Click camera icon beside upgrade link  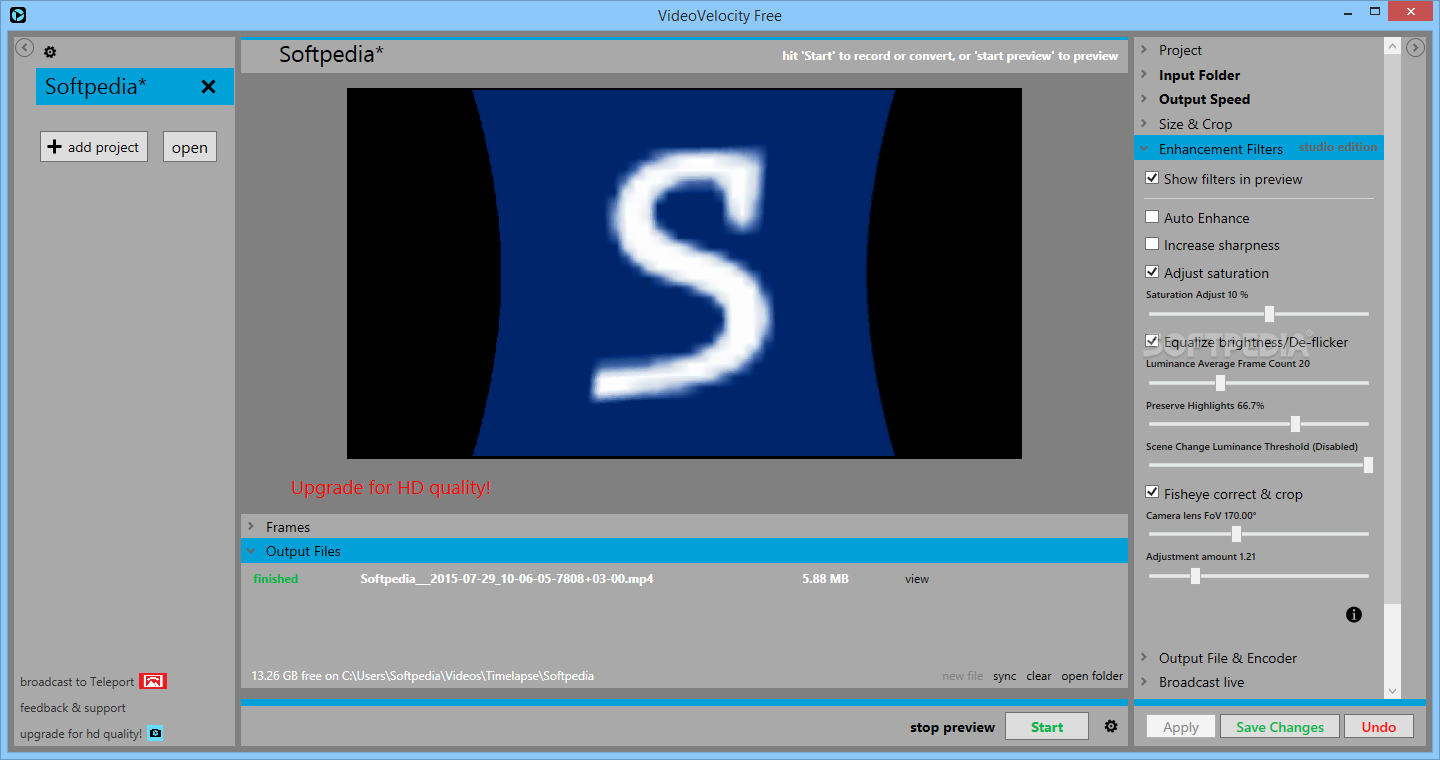coord(155,733)
